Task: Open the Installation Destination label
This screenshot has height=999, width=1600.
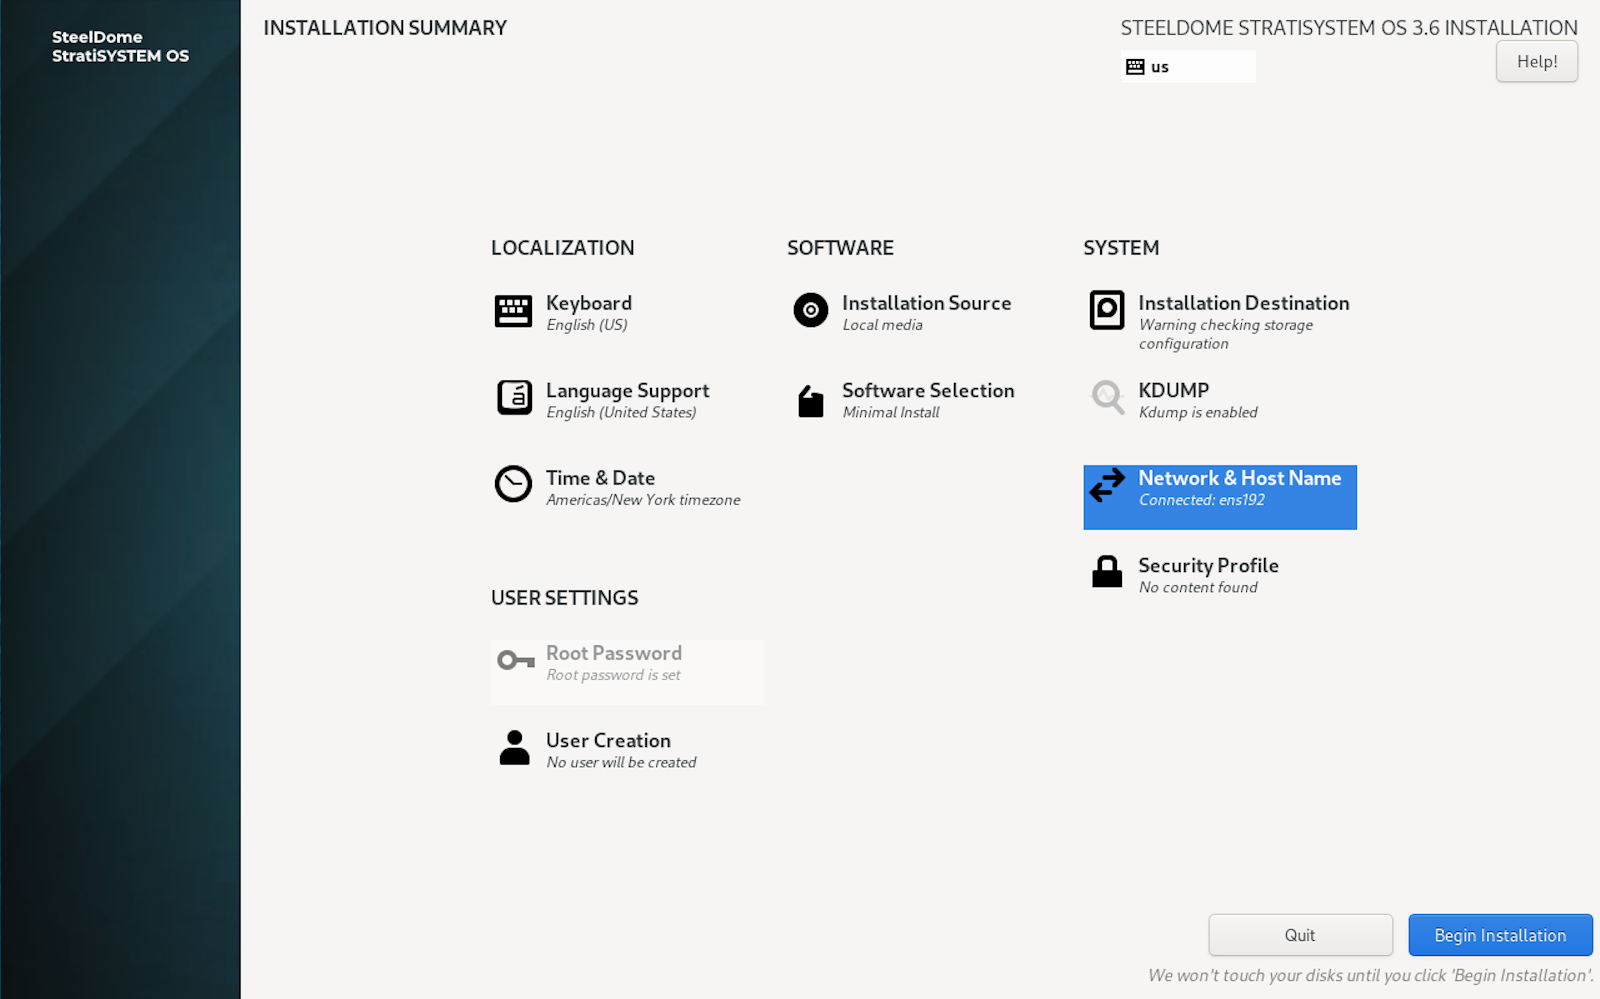Action: click(1243, 303)
